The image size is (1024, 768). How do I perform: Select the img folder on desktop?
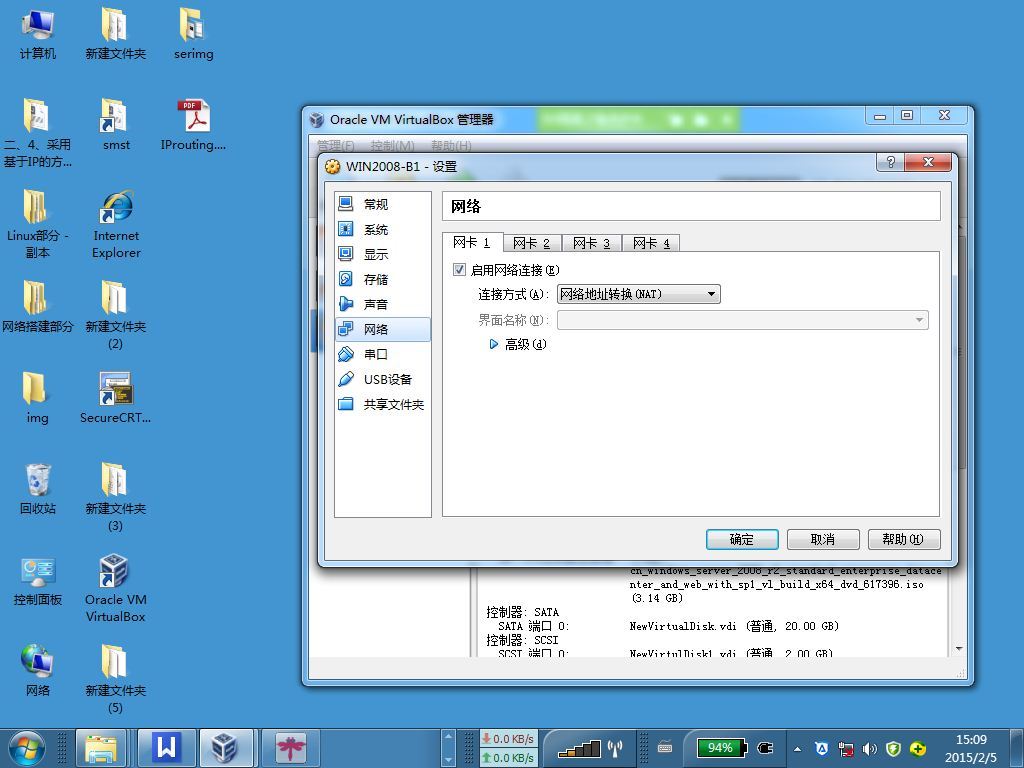click(37, 398)
